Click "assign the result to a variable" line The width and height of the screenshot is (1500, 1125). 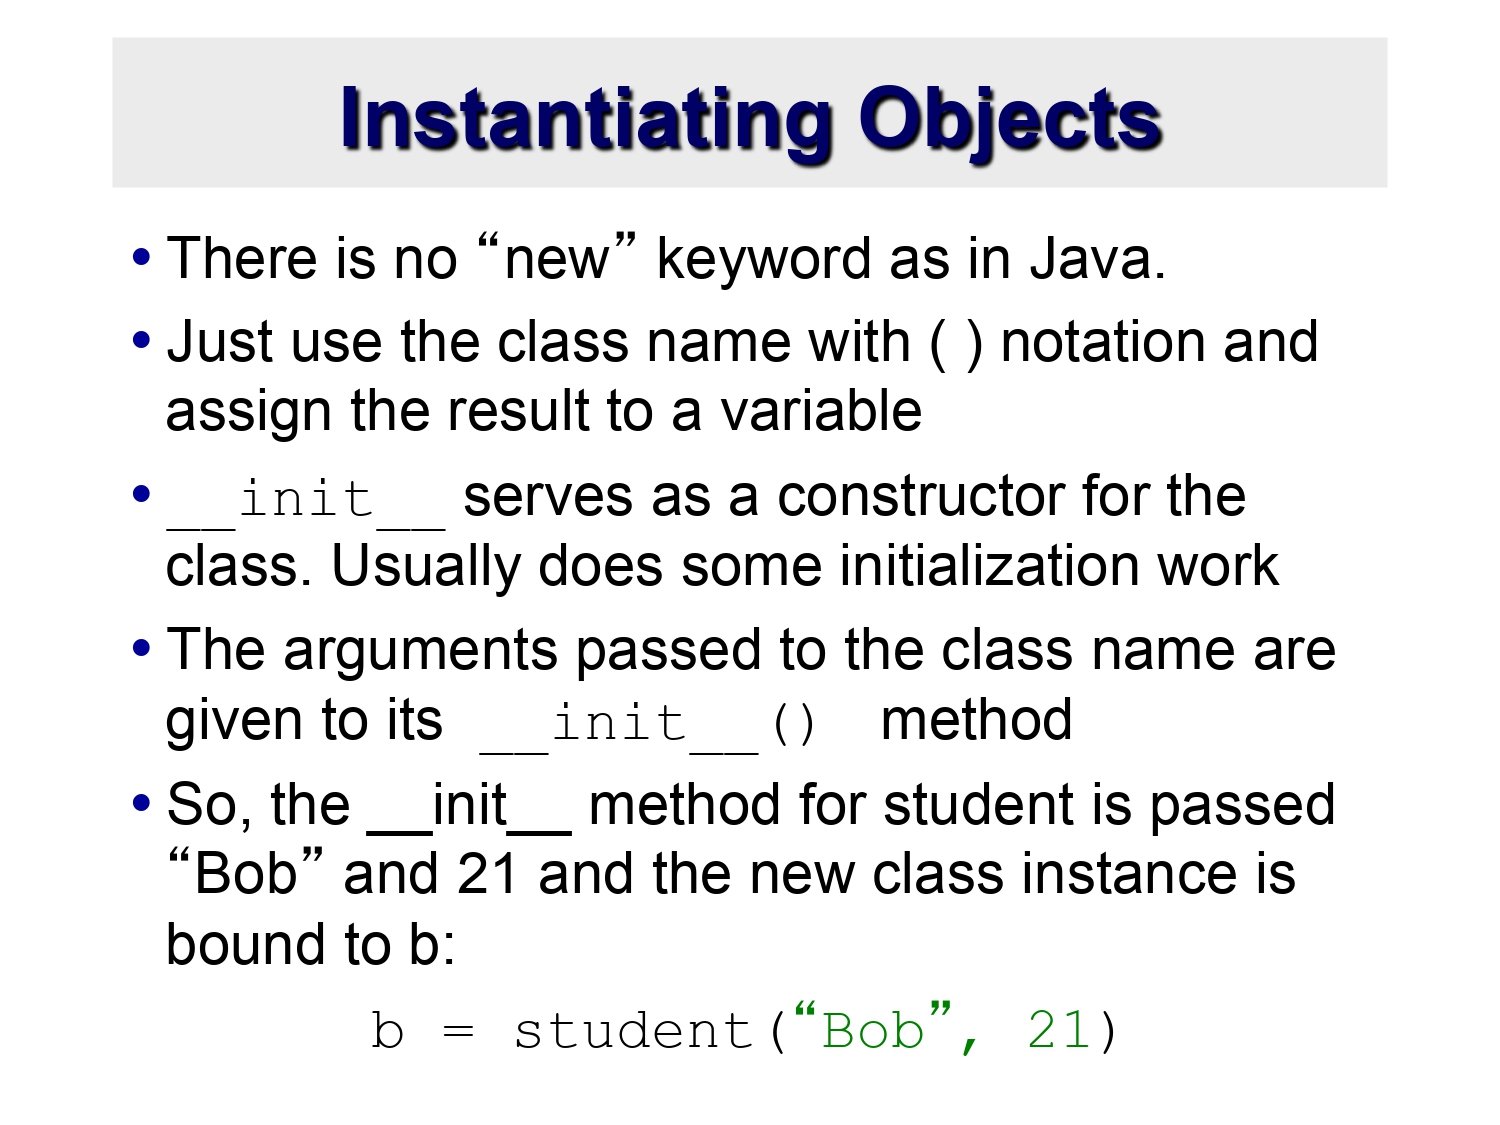tap(543, 412)
